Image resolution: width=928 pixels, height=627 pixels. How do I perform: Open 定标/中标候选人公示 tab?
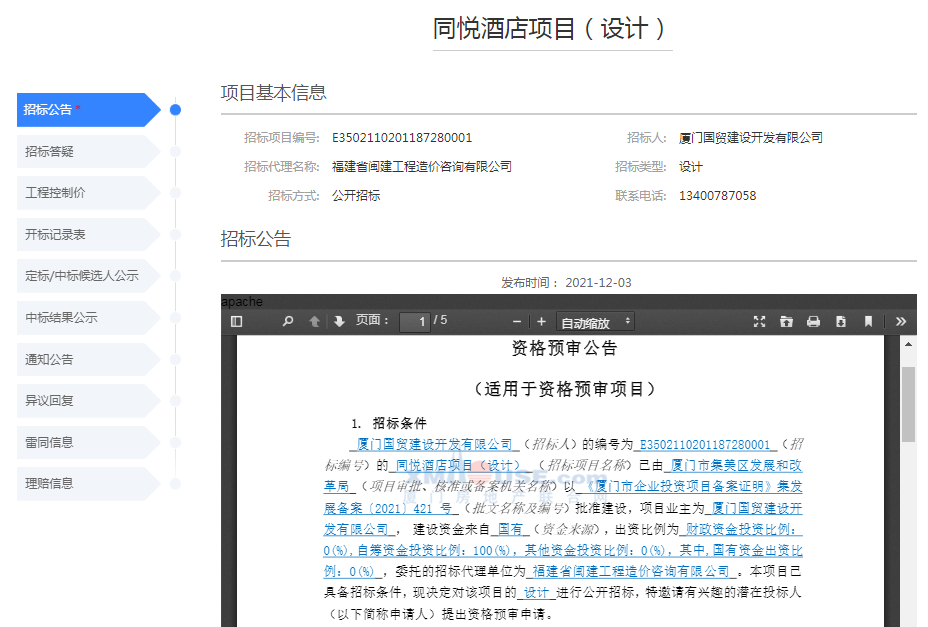click(x=89, y=275)
